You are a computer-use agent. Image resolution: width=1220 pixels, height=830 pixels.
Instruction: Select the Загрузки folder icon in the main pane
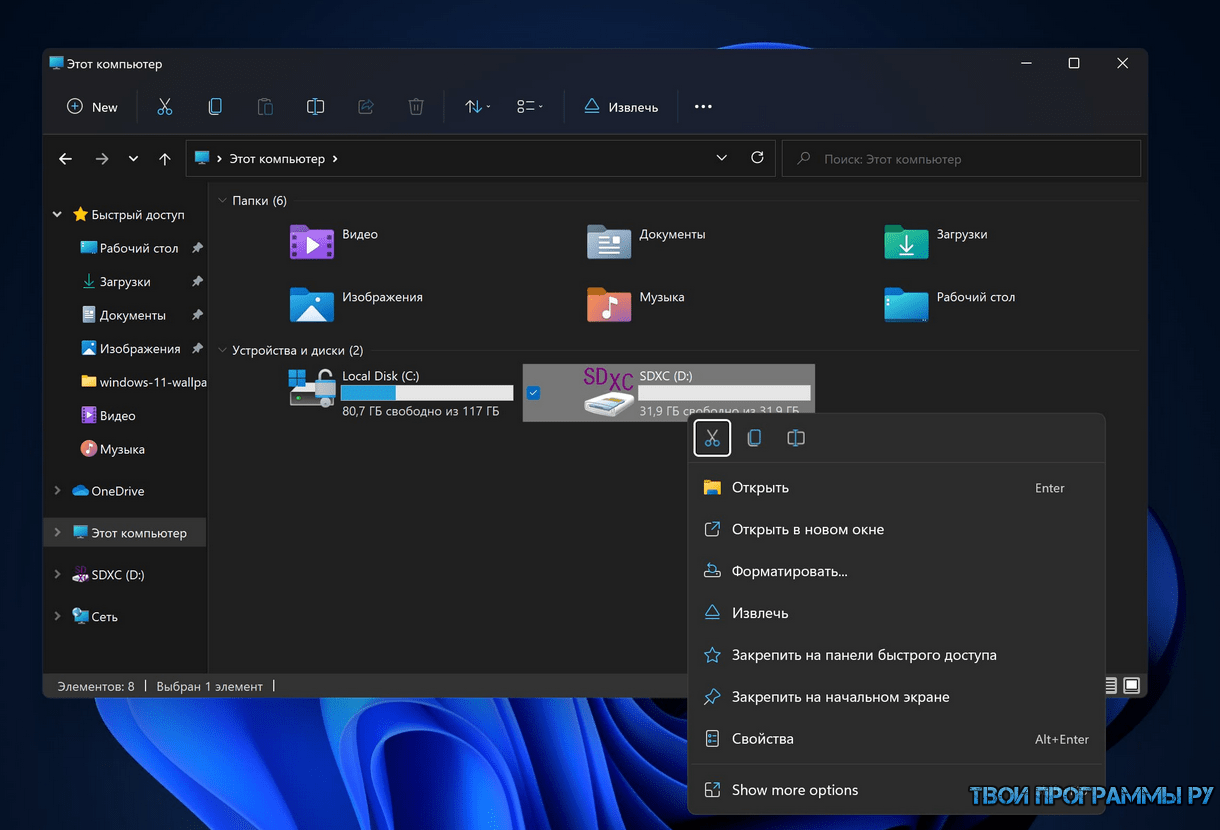click(906, 242)
